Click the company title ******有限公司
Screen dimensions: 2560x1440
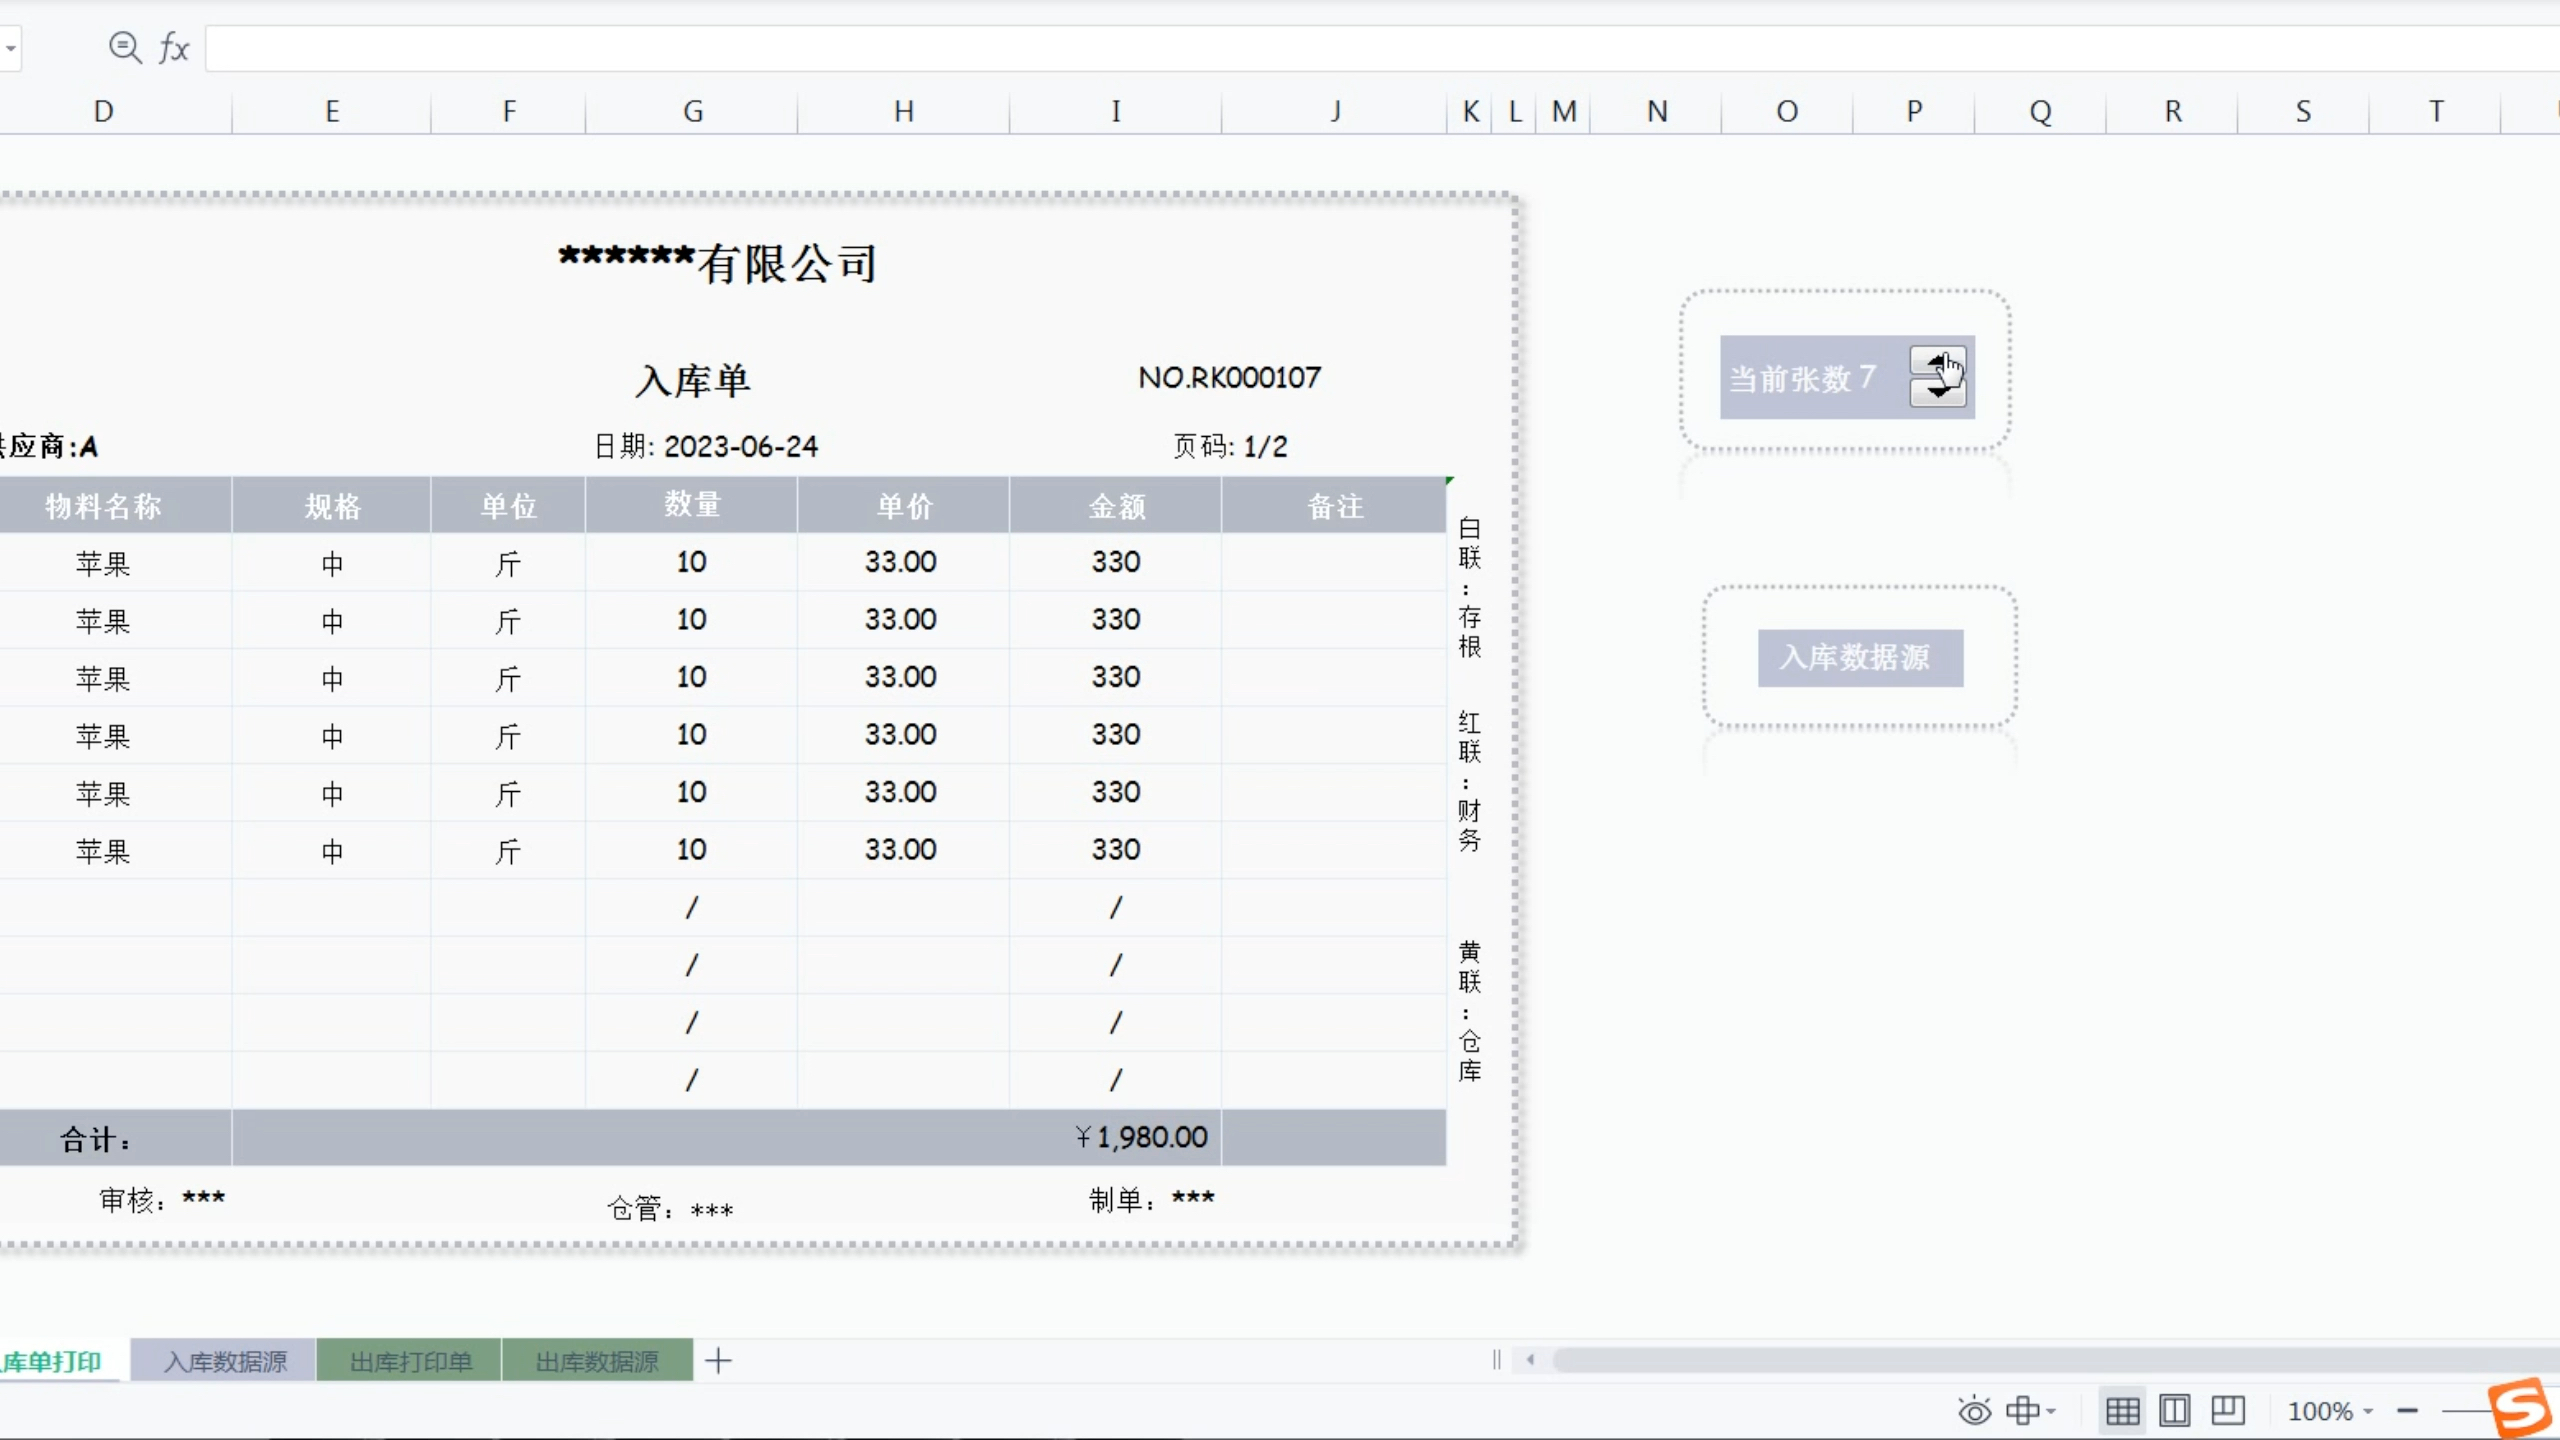717,263
